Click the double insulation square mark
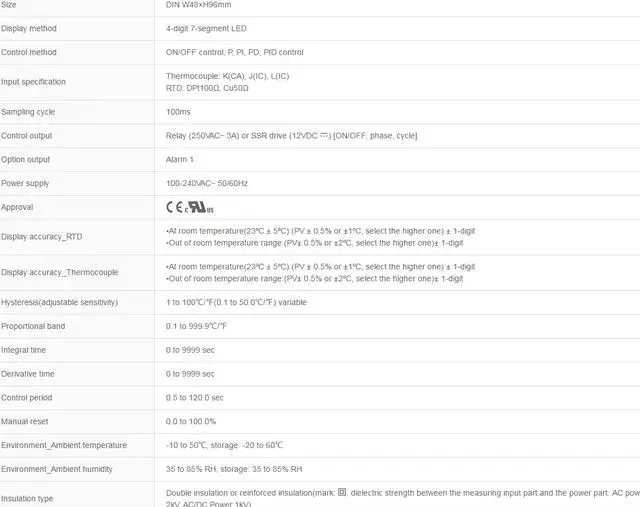The width and height of the screenshot is (640, 507). pyautogui.click(x=342, y=492)
